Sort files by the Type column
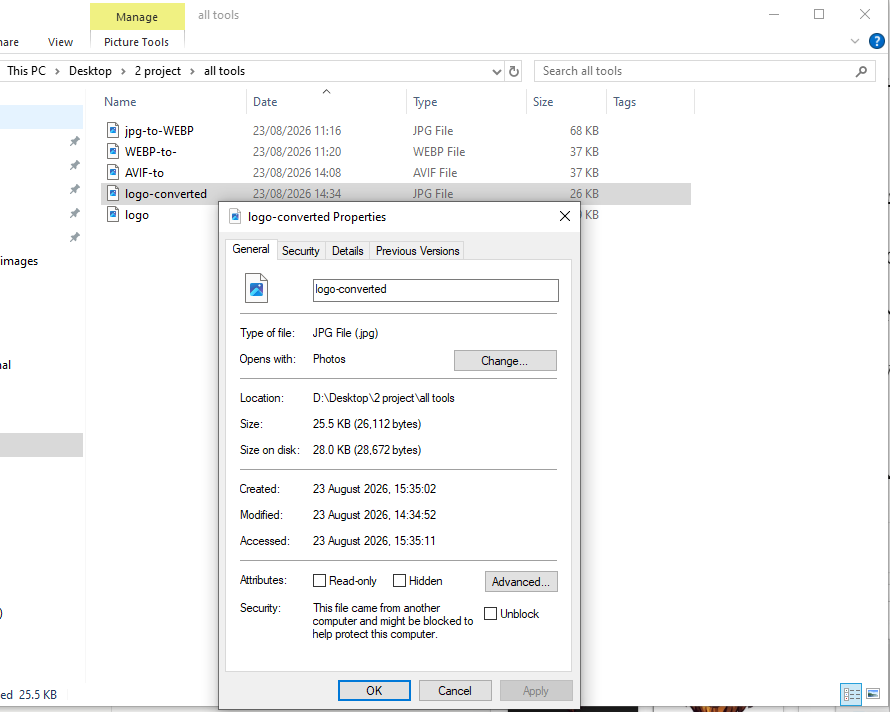This screenshot has height=712, width=890. [x=466, y=102]
